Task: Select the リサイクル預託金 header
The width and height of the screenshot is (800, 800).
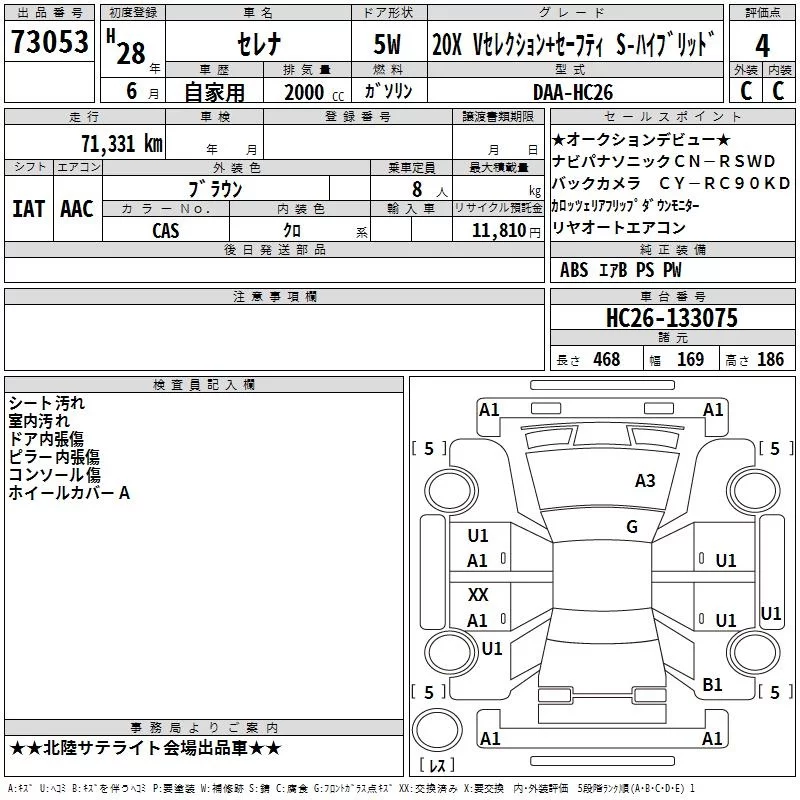Action: [498, 208]
